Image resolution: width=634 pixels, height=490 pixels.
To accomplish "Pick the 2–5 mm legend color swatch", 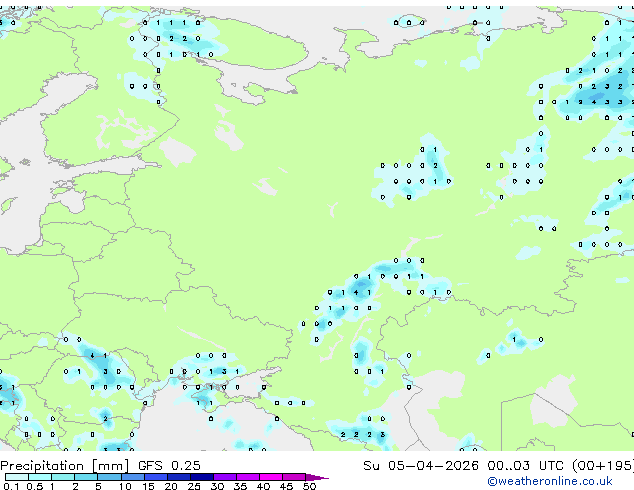I will (86, 477).
